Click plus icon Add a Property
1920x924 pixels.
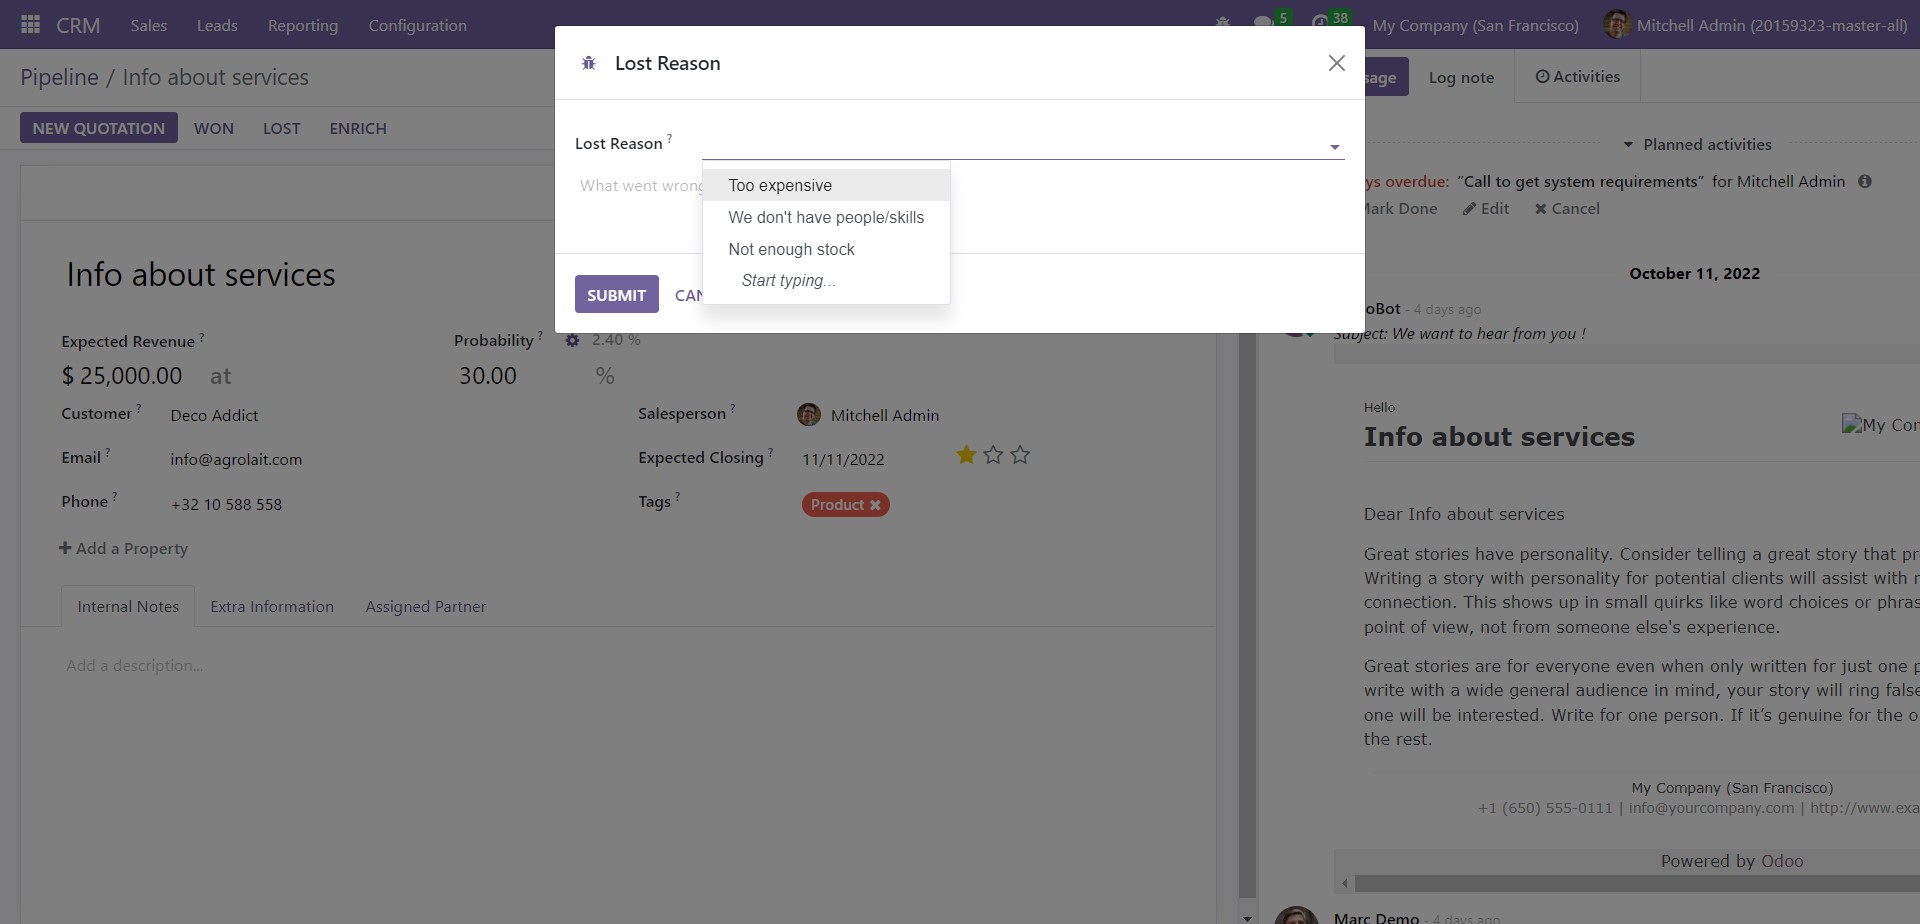pos(65,548)
